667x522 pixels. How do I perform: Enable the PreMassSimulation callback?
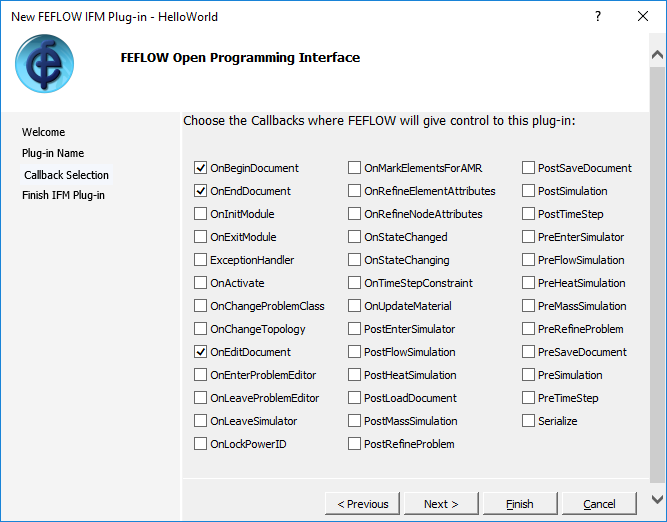pyautogui.click(x=528, y=306)
